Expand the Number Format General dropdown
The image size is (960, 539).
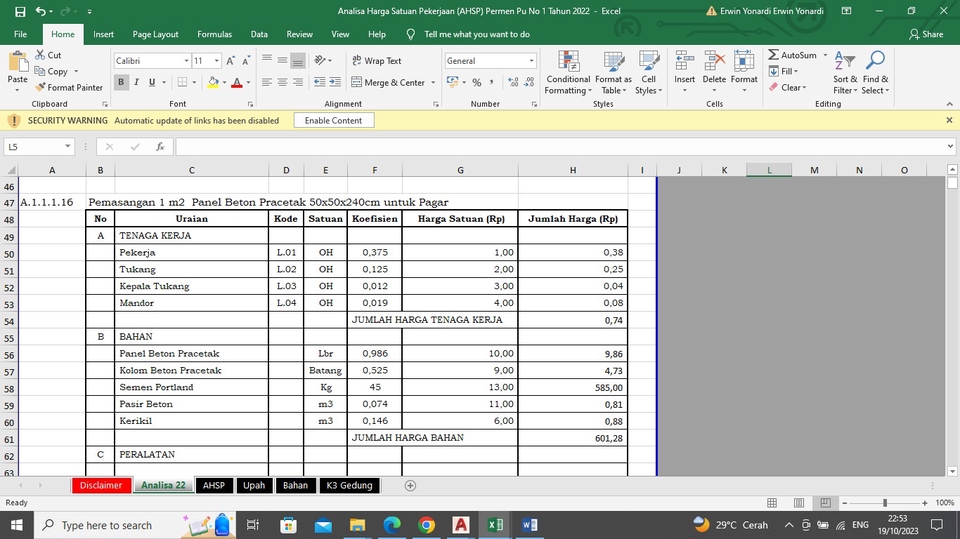pos(531,61)
